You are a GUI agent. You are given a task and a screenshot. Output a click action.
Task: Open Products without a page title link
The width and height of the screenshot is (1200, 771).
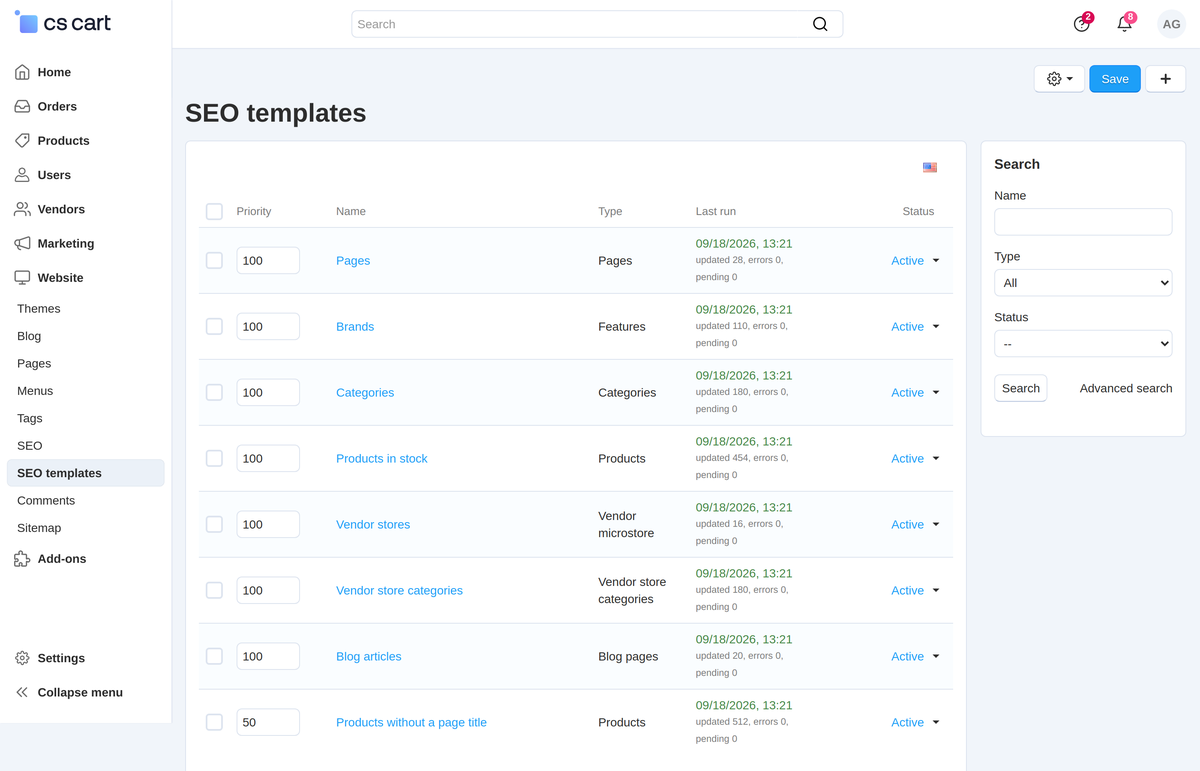411,722
